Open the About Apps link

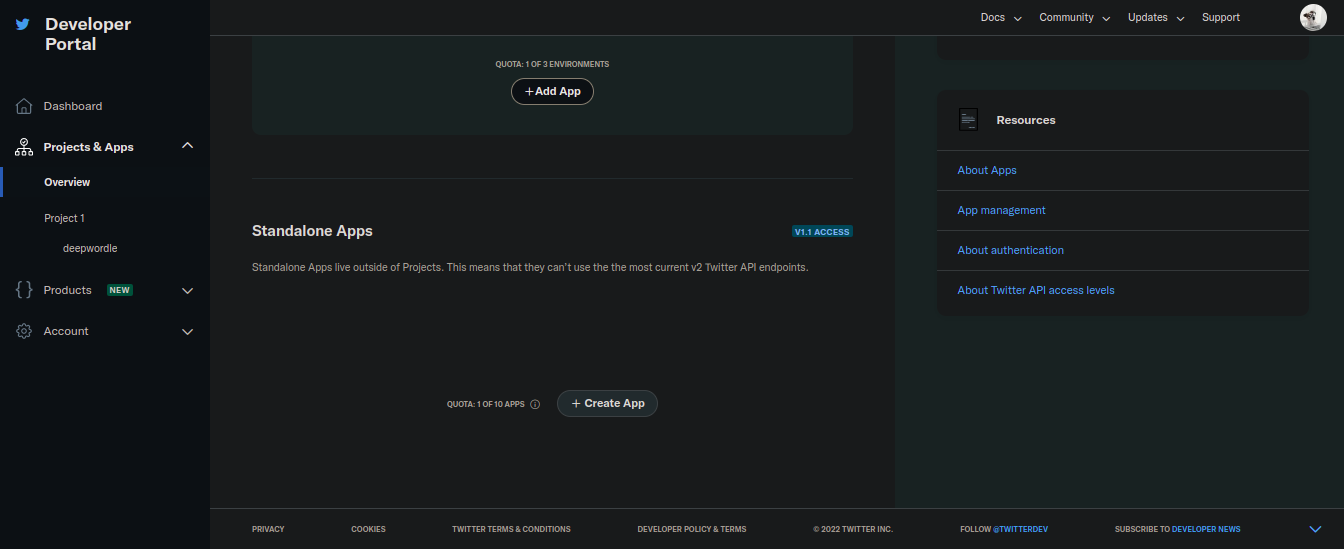(x=987, y=170)
